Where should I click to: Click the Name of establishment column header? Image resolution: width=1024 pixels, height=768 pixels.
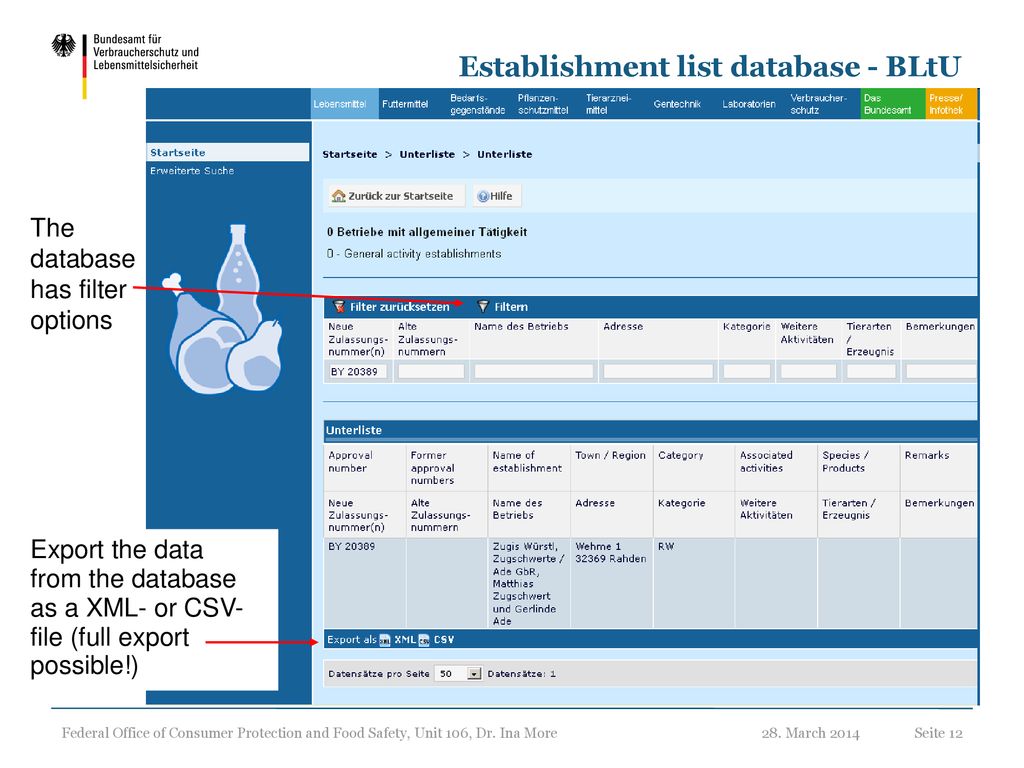529,468
